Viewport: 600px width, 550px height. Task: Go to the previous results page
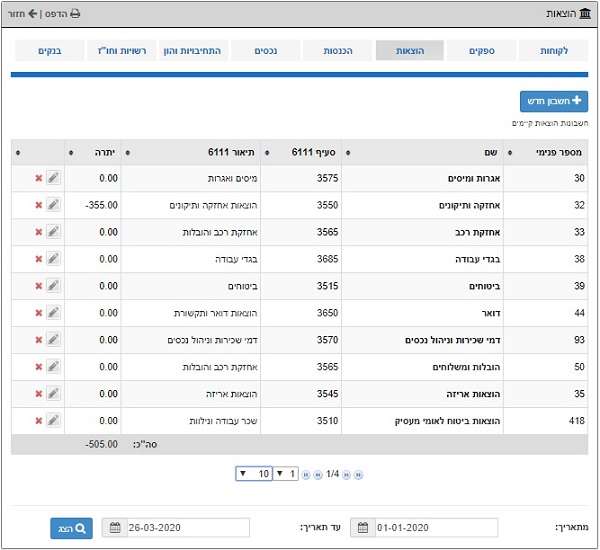click(346, 475)
